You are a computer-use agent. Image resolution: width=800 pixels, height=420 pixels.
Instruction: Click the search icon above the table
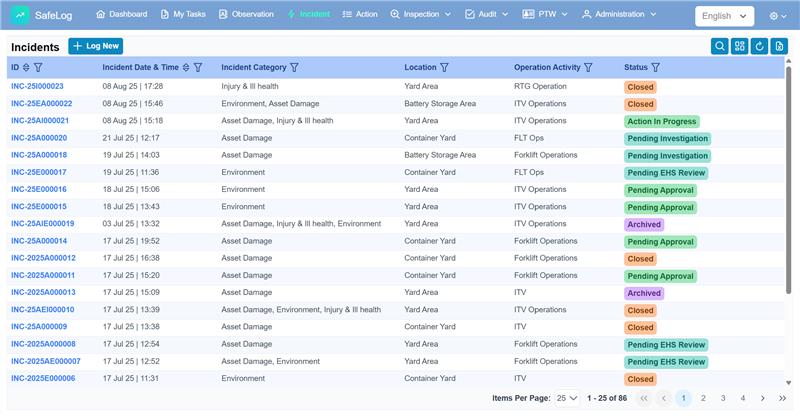tap(719, 46)
